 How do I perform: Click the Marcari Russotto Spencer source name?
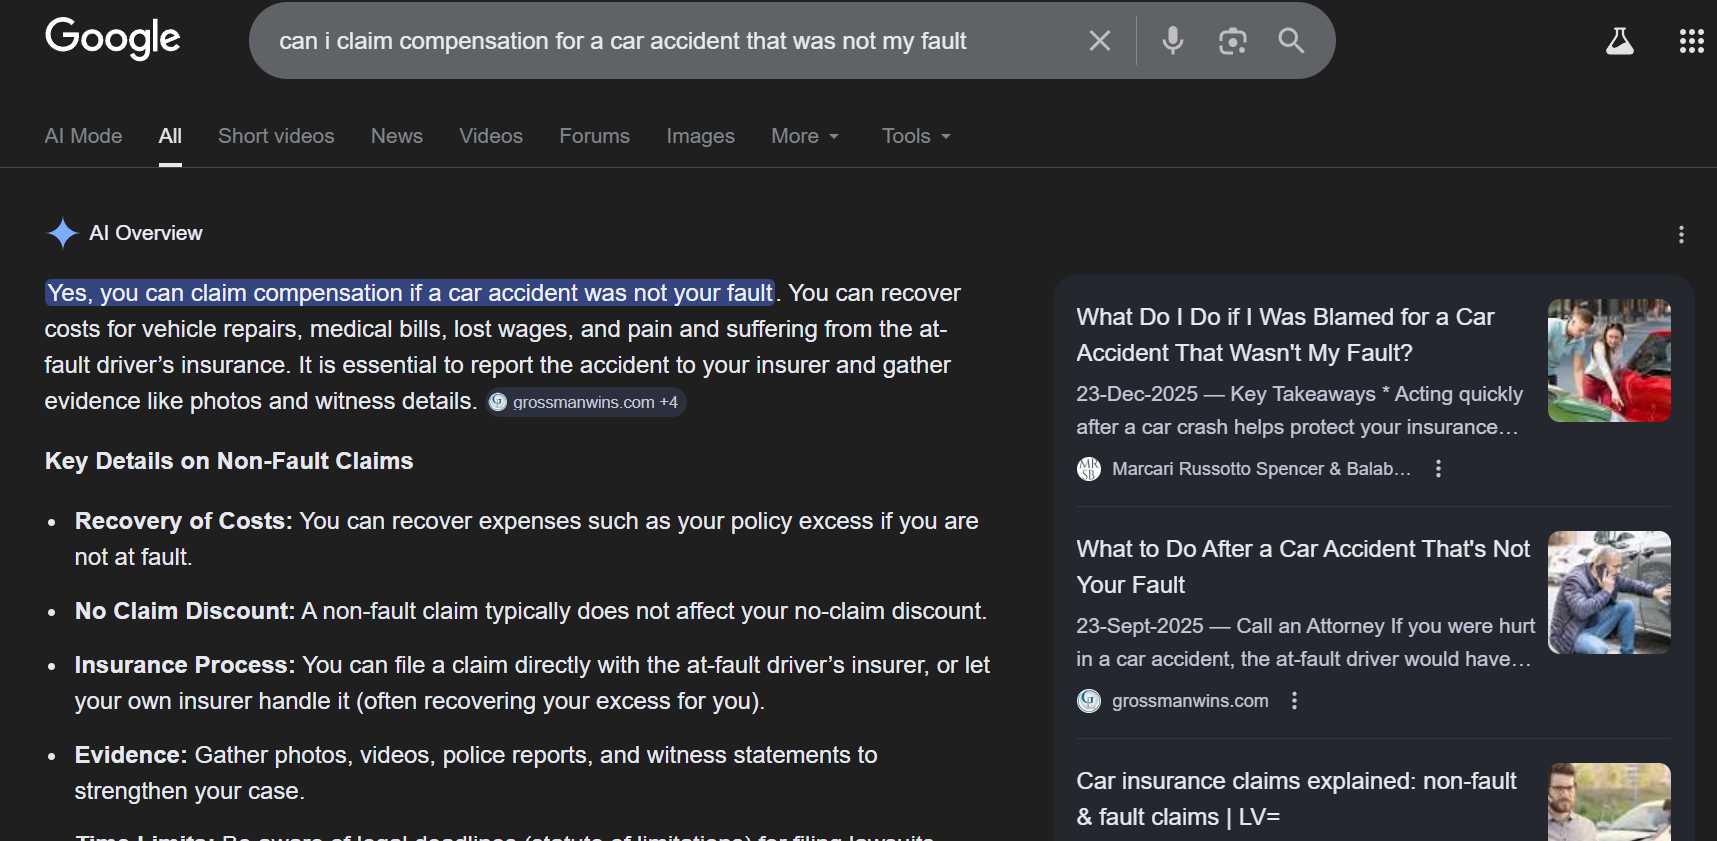[x=1261, y=468]
